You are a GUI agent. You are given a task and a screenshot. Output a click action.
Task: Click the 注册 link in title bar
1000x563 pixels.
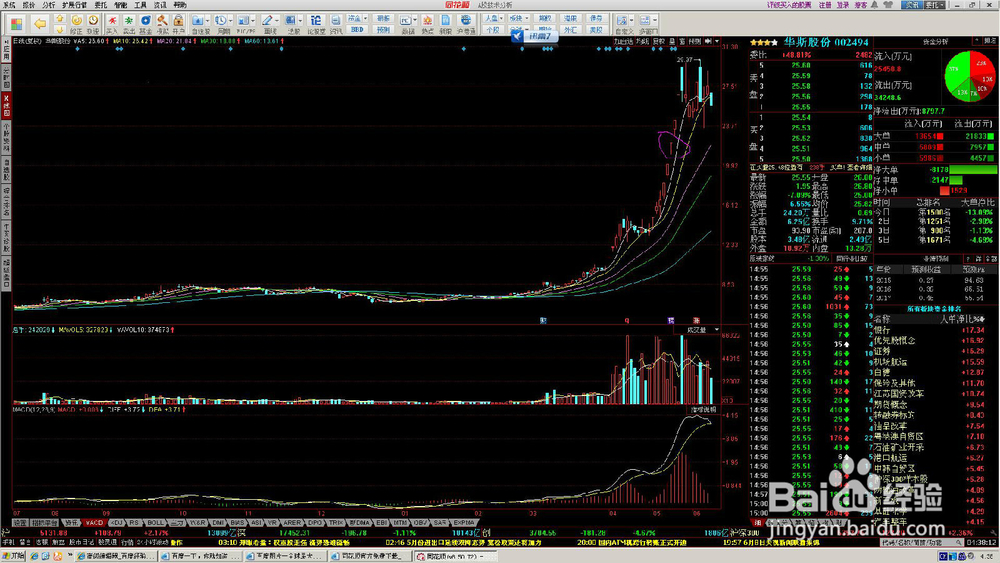tap(825, 5)
